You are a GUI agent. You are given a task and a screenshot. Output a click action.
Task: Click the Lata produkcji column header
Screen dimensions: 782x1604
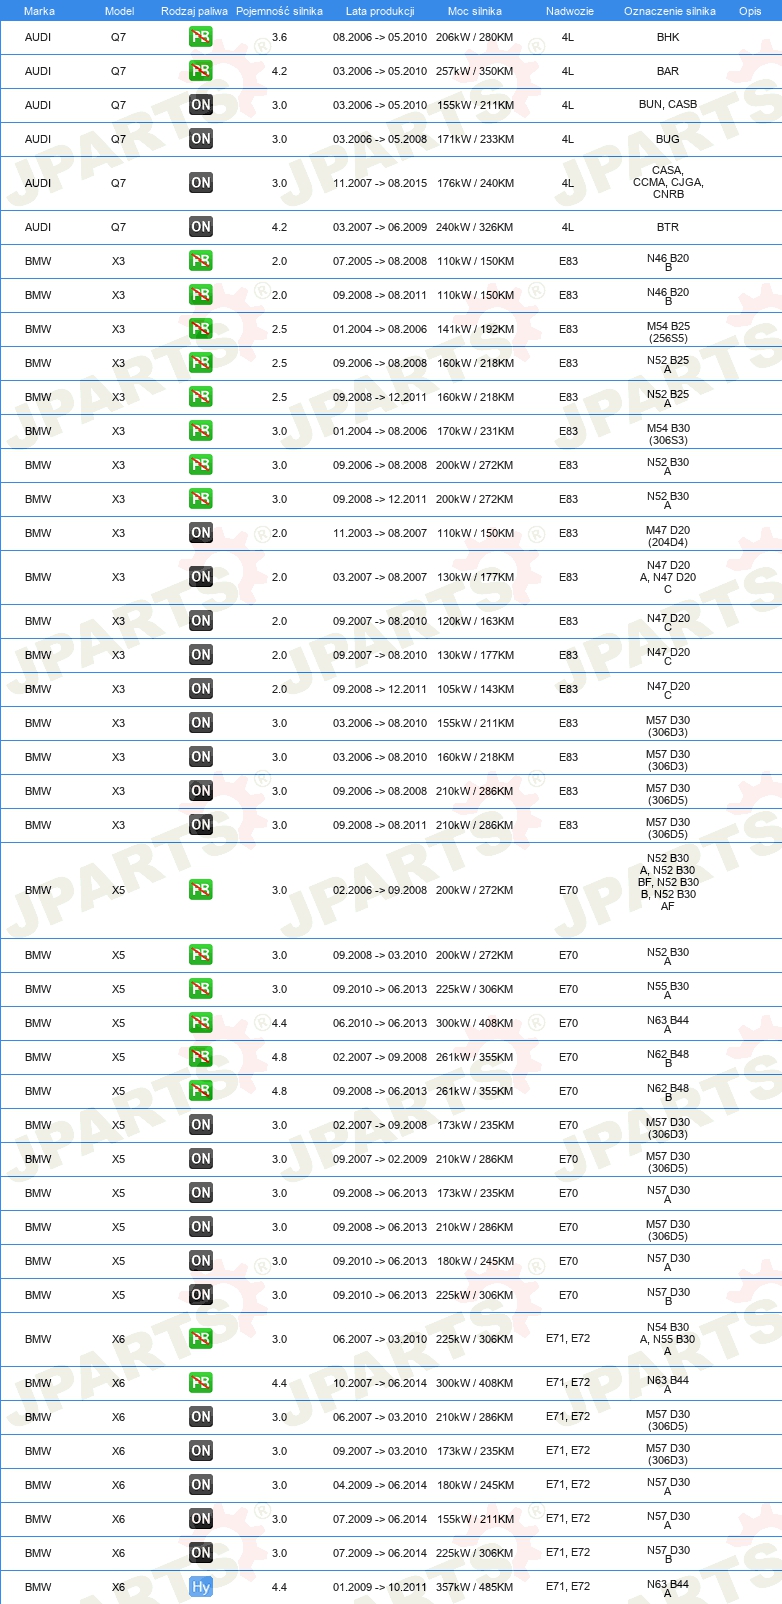click(x=380, y=11)
